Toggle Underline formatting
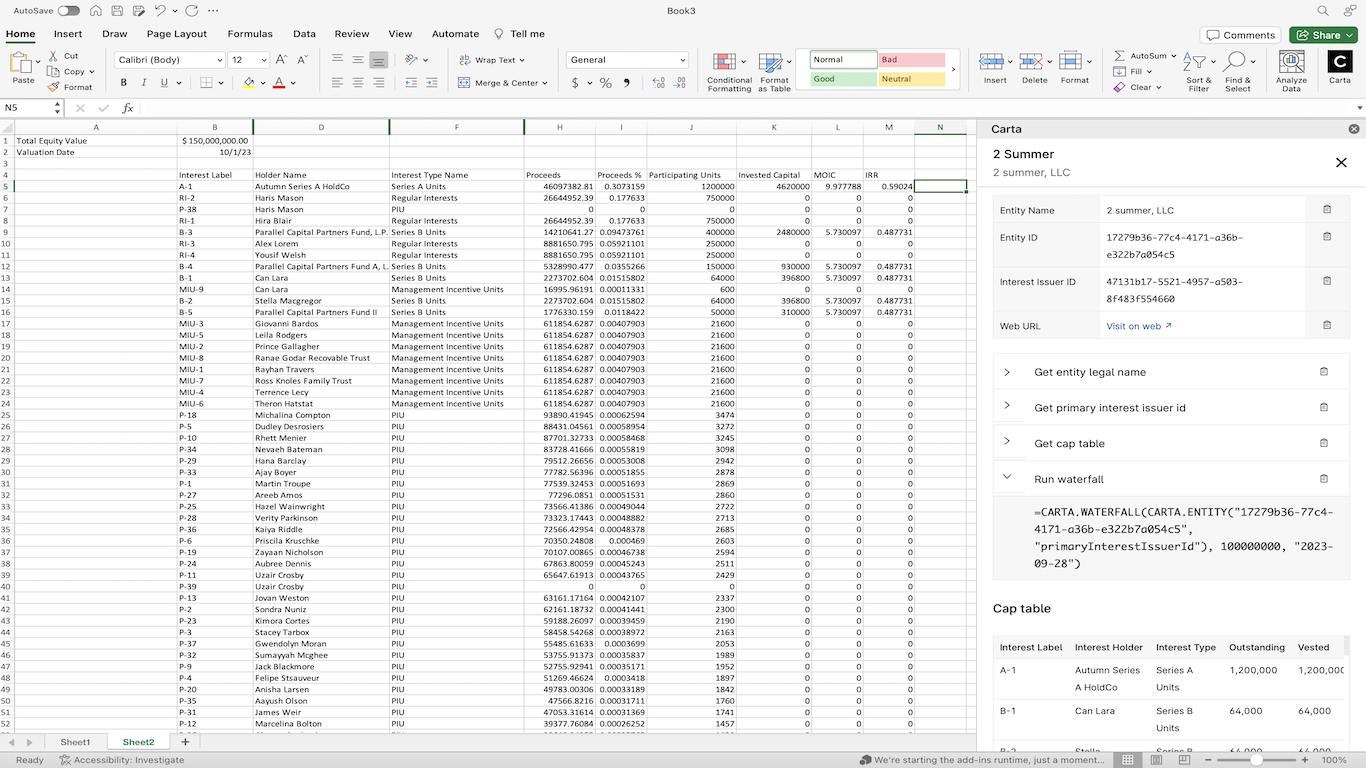1366x768 pixels. [163, 83]
